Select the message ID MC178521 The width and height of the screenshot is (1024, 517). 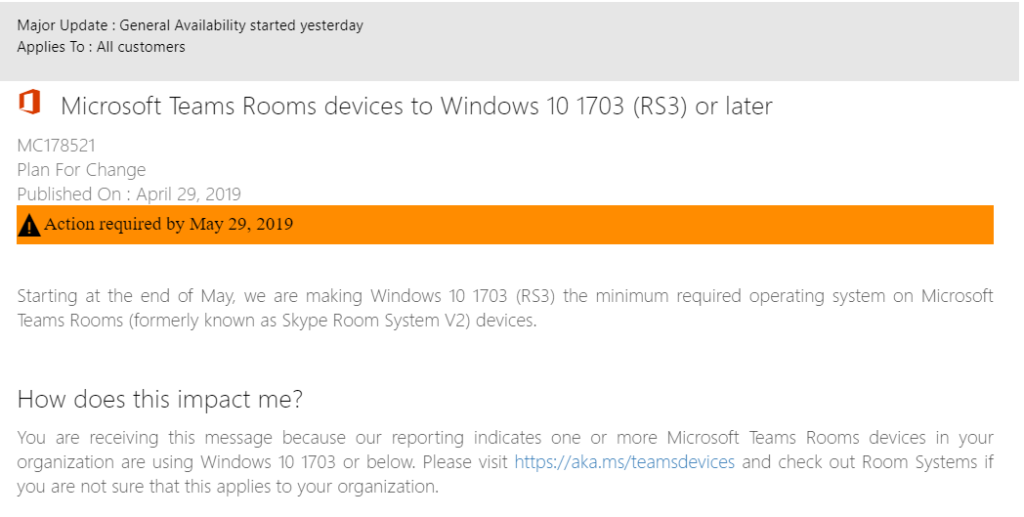56,146
